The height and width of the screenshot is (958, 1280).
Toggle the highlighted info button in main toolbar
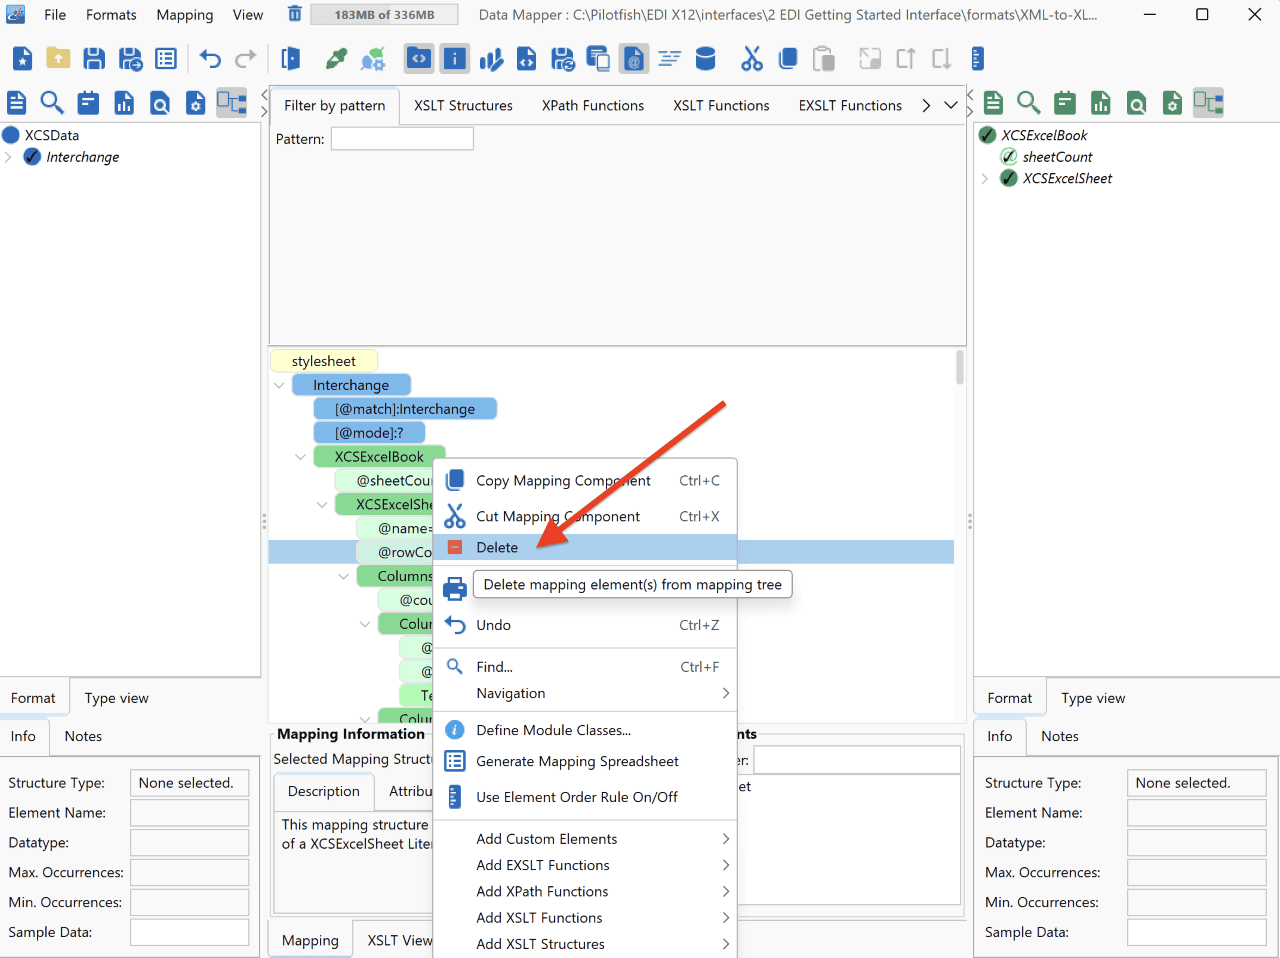455,59
